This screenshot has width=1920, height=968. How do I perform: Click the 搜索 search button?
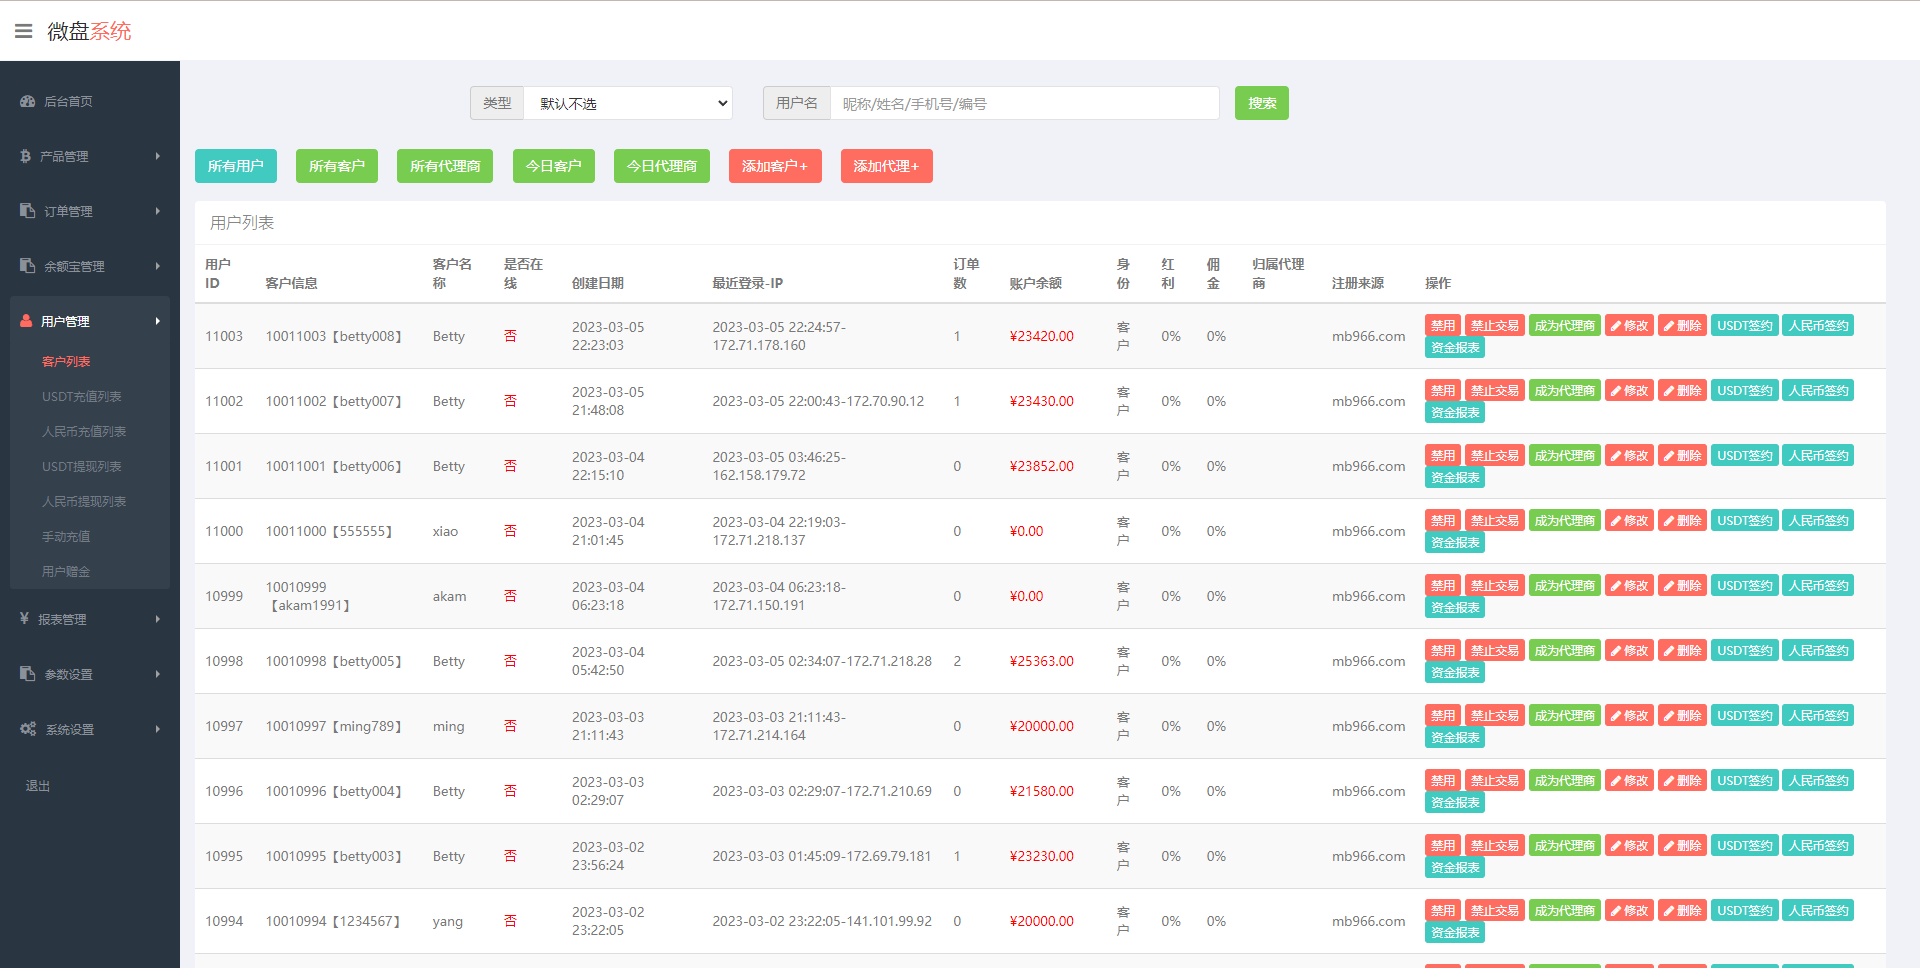point(1261,103)
